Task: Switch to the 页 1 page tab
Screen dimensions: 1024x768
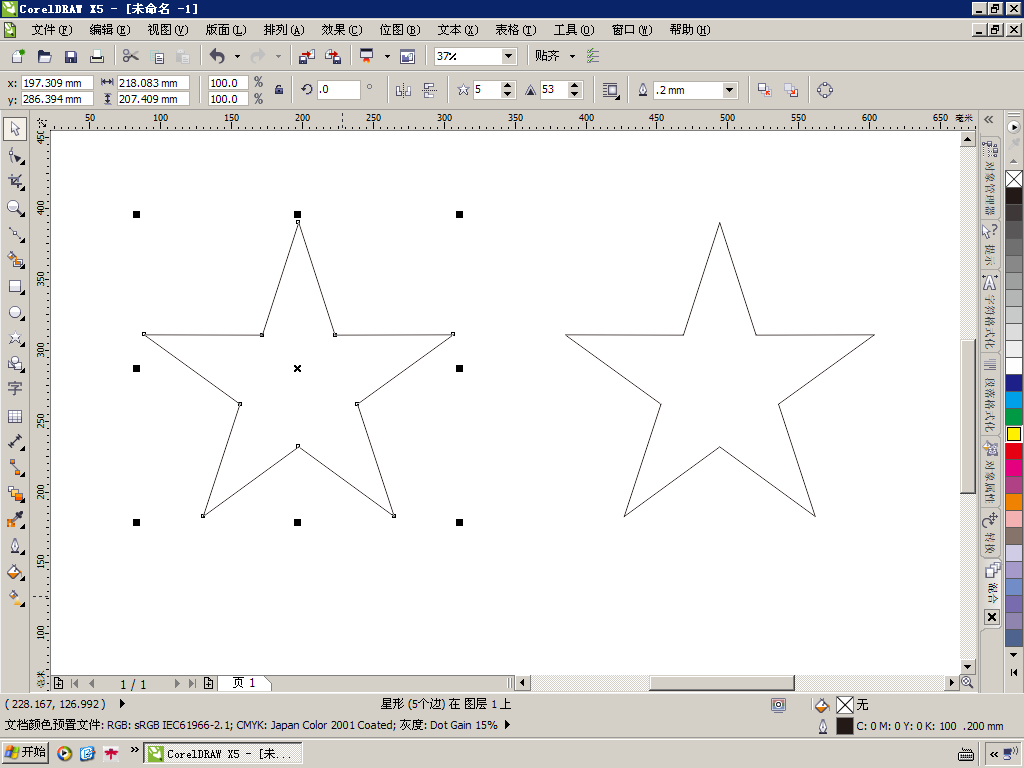Action: [244, 683]
